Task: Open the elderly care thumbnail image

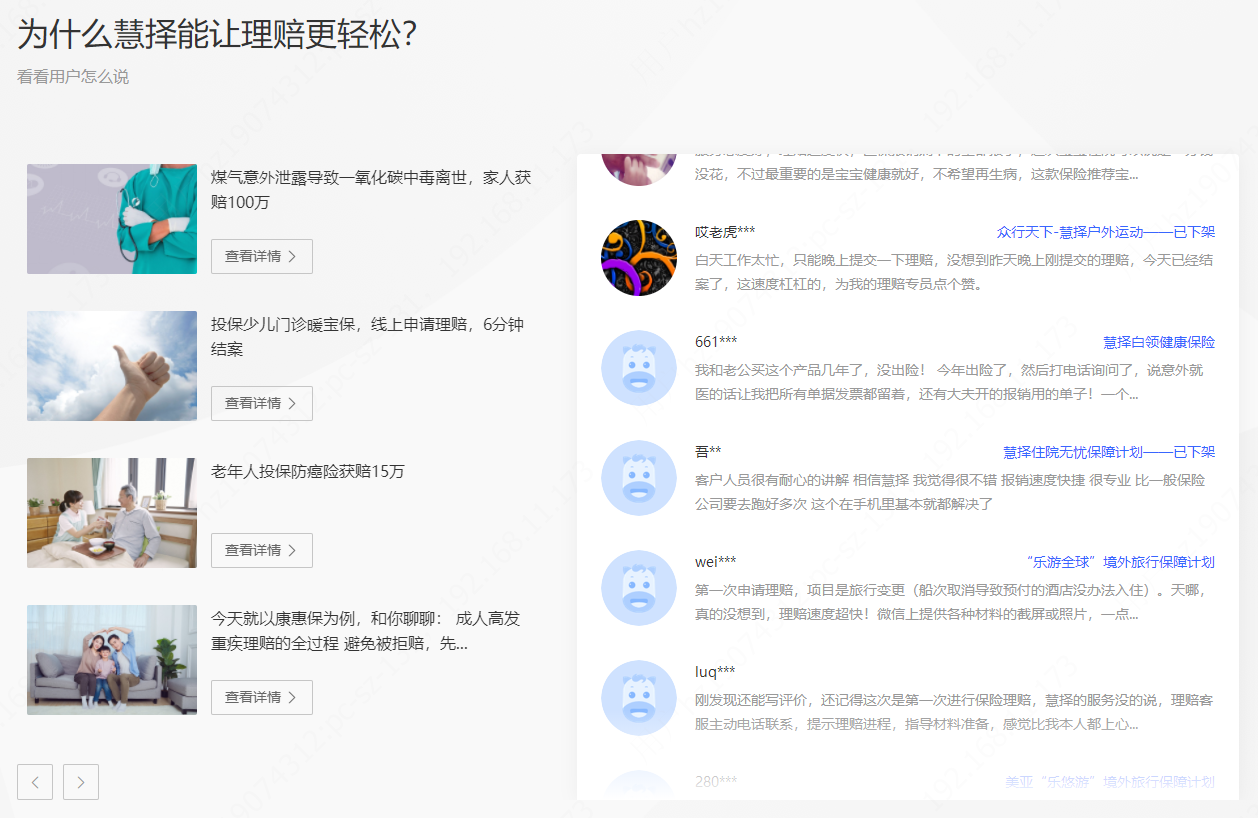Action: 112,513
